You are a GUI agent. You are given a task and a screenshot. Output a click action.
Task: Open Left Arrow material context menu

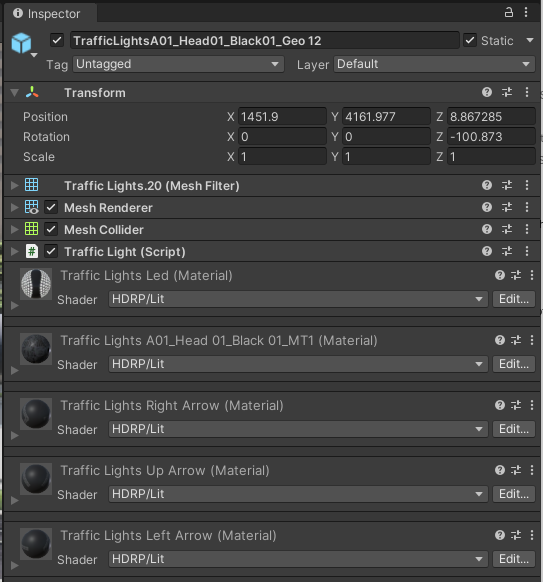pos(532,535)
